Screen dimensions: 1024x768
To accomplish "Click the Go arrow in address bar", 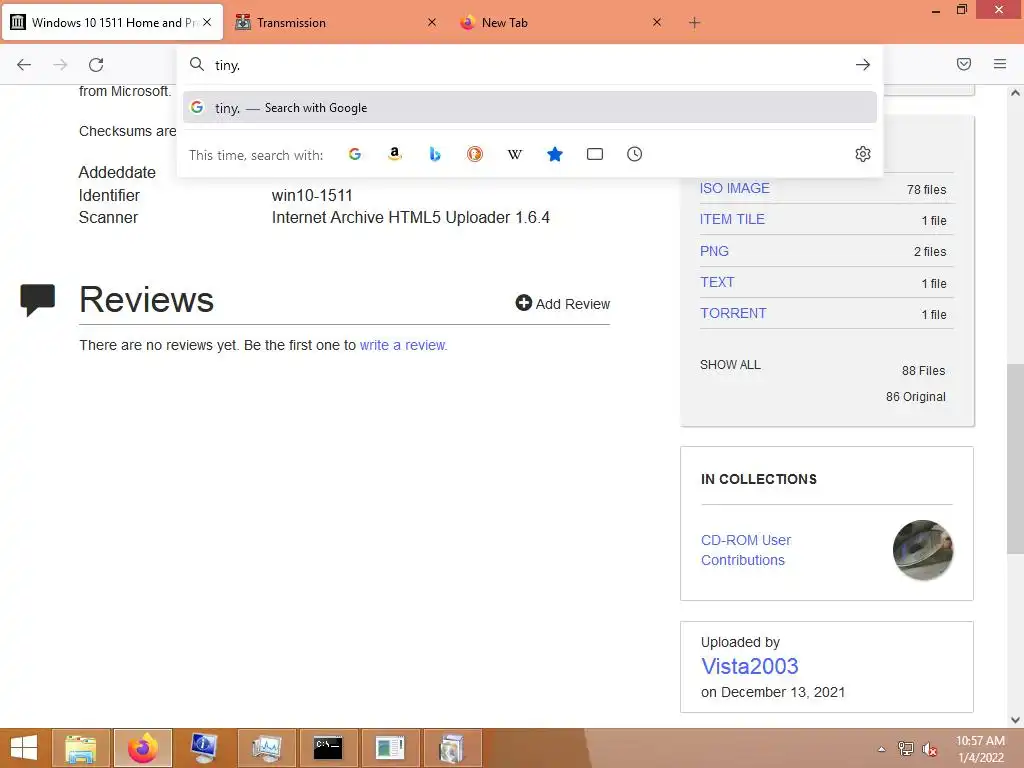I will point(863,65).
